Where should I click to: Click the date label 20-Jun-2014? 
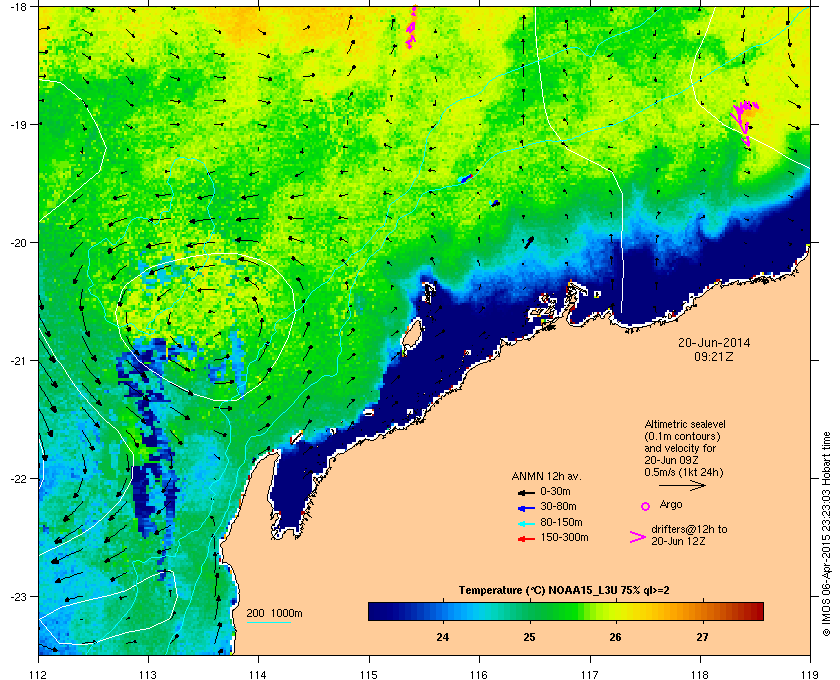click(x=714, y=343)
